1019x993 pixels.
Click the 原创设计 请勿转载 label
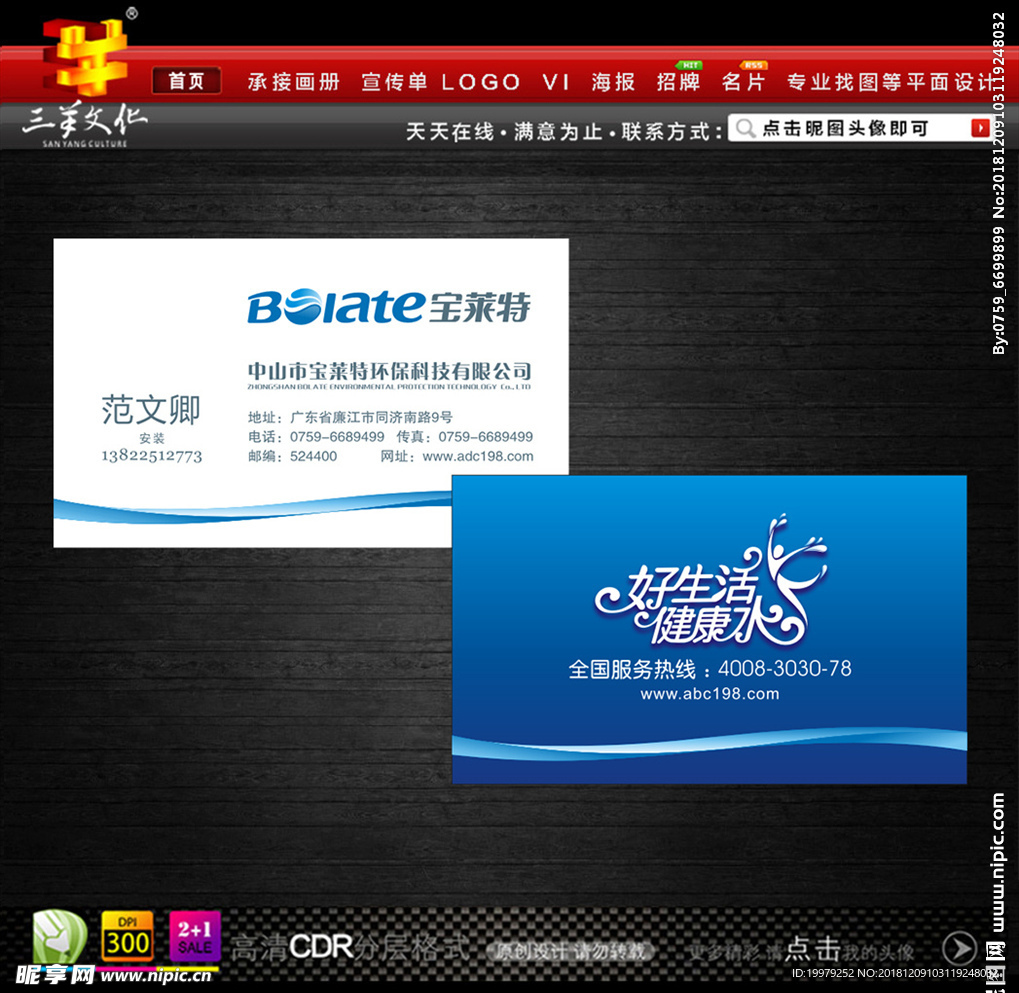point(571,951)
